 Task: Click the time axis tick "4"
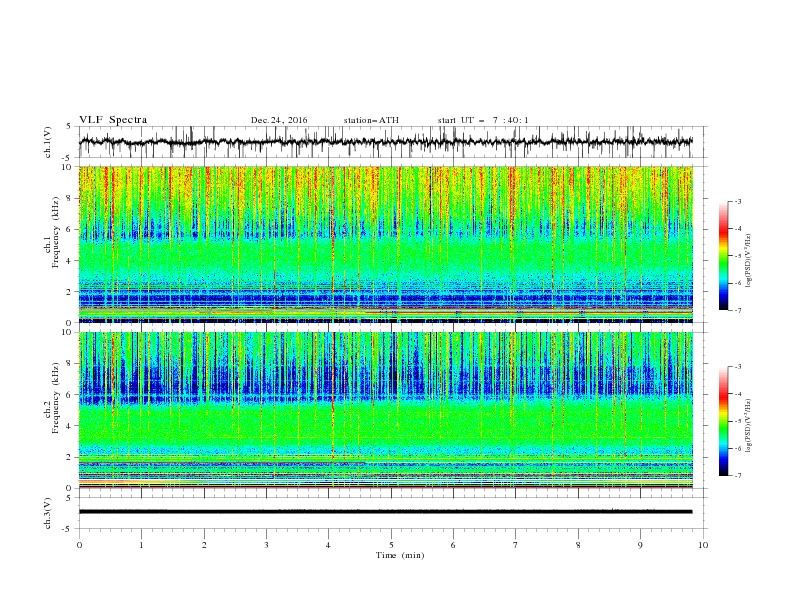329,545
